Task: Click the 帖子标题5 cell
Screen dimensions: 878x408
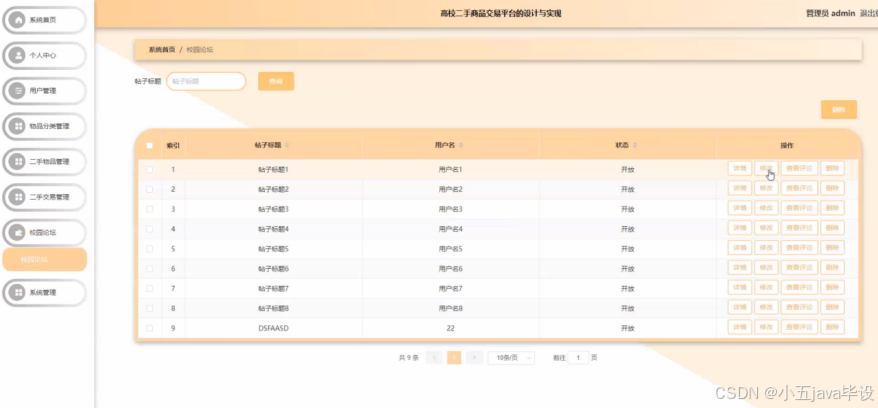Action: coord(273,249)
